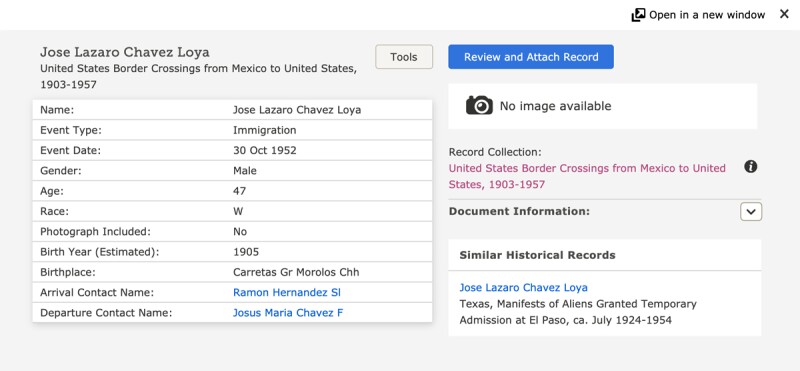Click the Photograph Included label
This screenshot has width=800, height=371.
coord(95,232)
